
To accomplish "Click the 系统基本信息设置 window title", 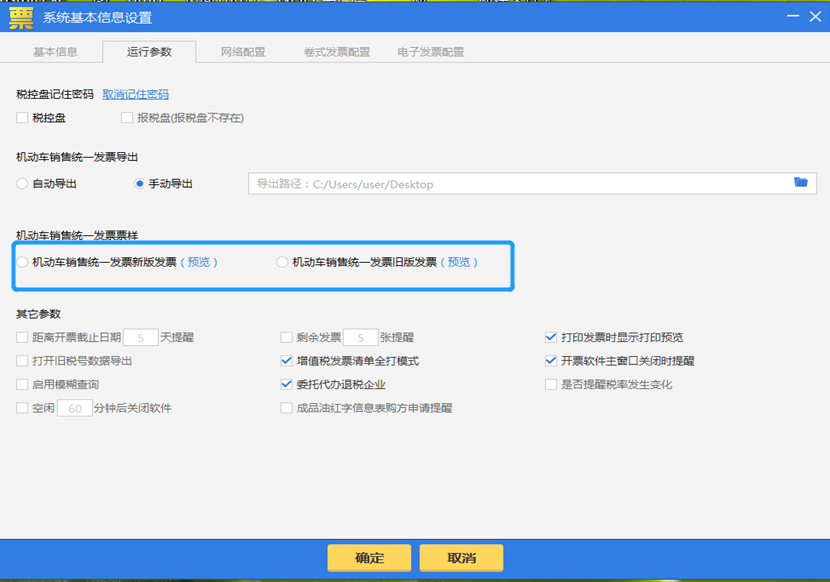I will [x=97, y=18].
